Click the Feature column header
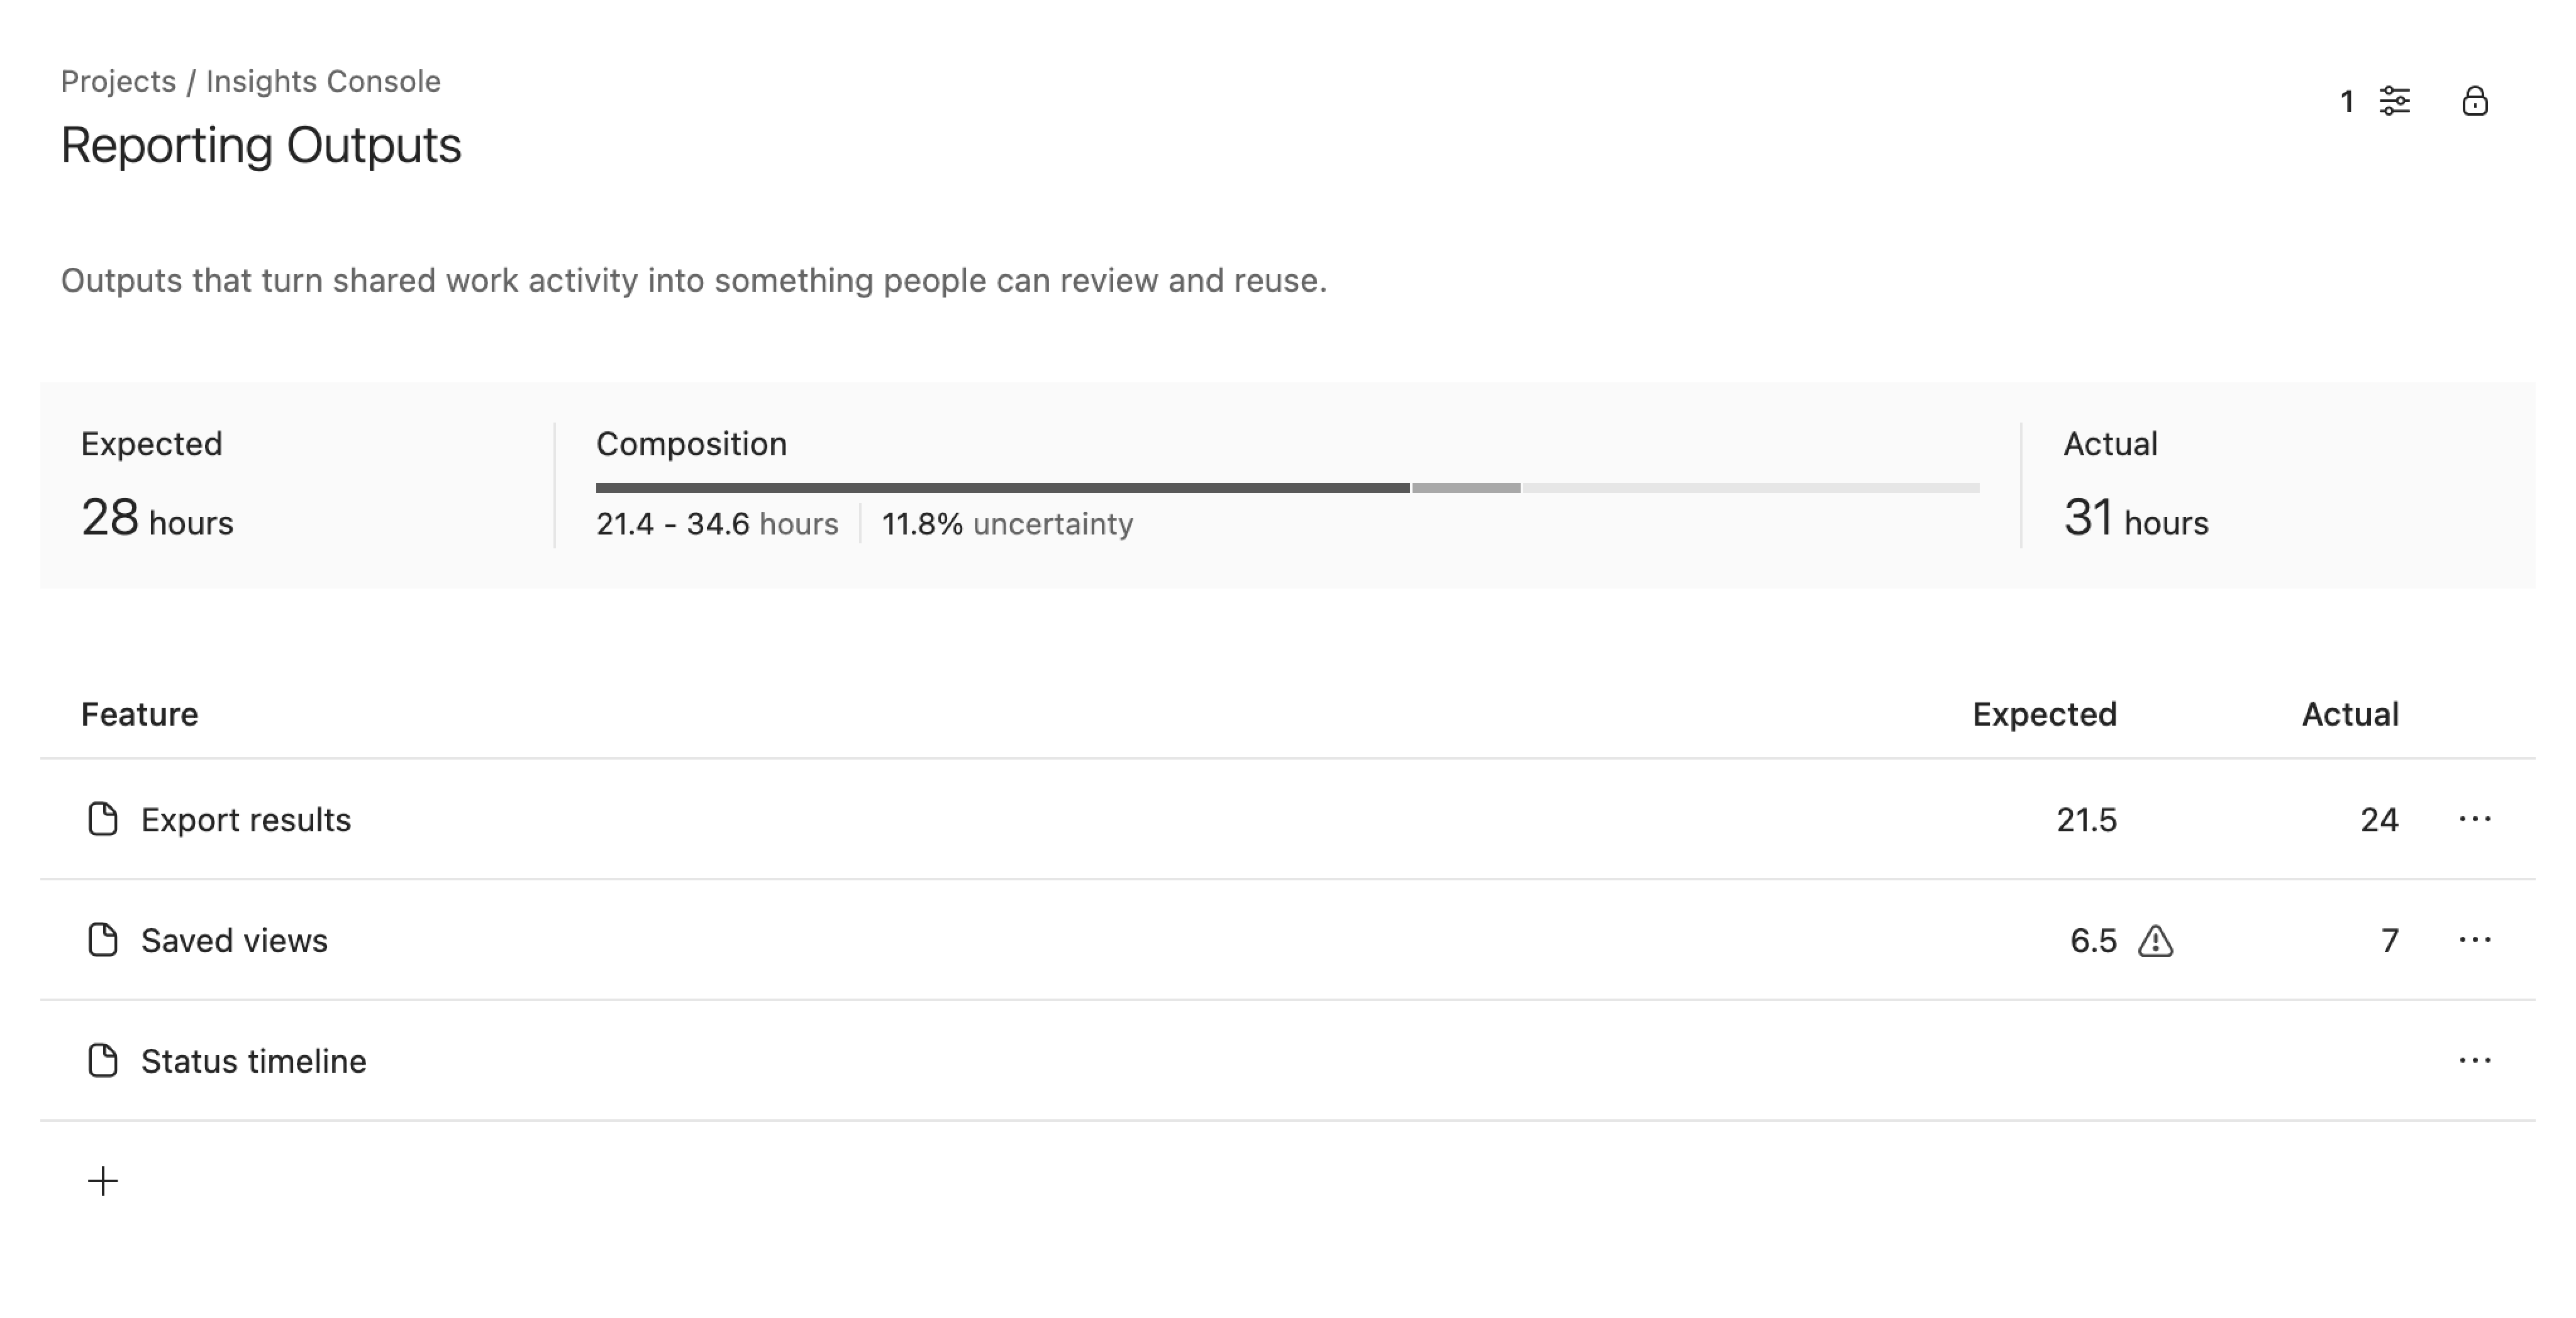This screenshot has height=1318, width=2576. pyautogui.click(x=140, y=714)
